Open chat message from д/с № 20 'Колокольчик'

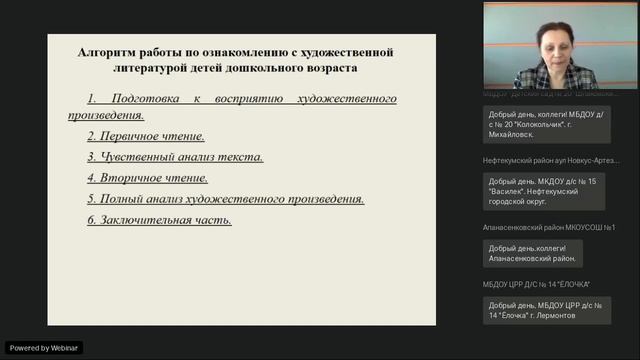[x=547, y=124]
